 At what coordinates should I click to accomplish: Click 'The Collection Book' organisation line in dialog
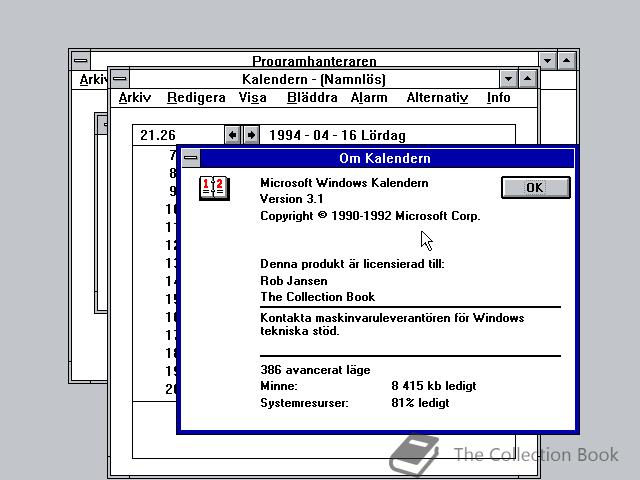tap(318, 297)
